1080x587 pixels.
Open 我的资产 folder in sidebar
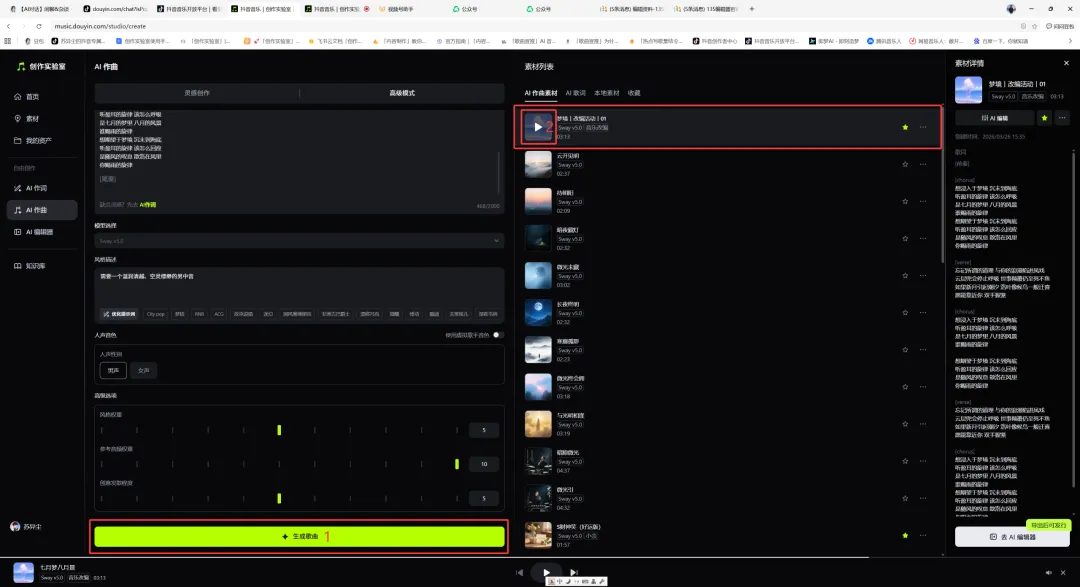[33, 141]
